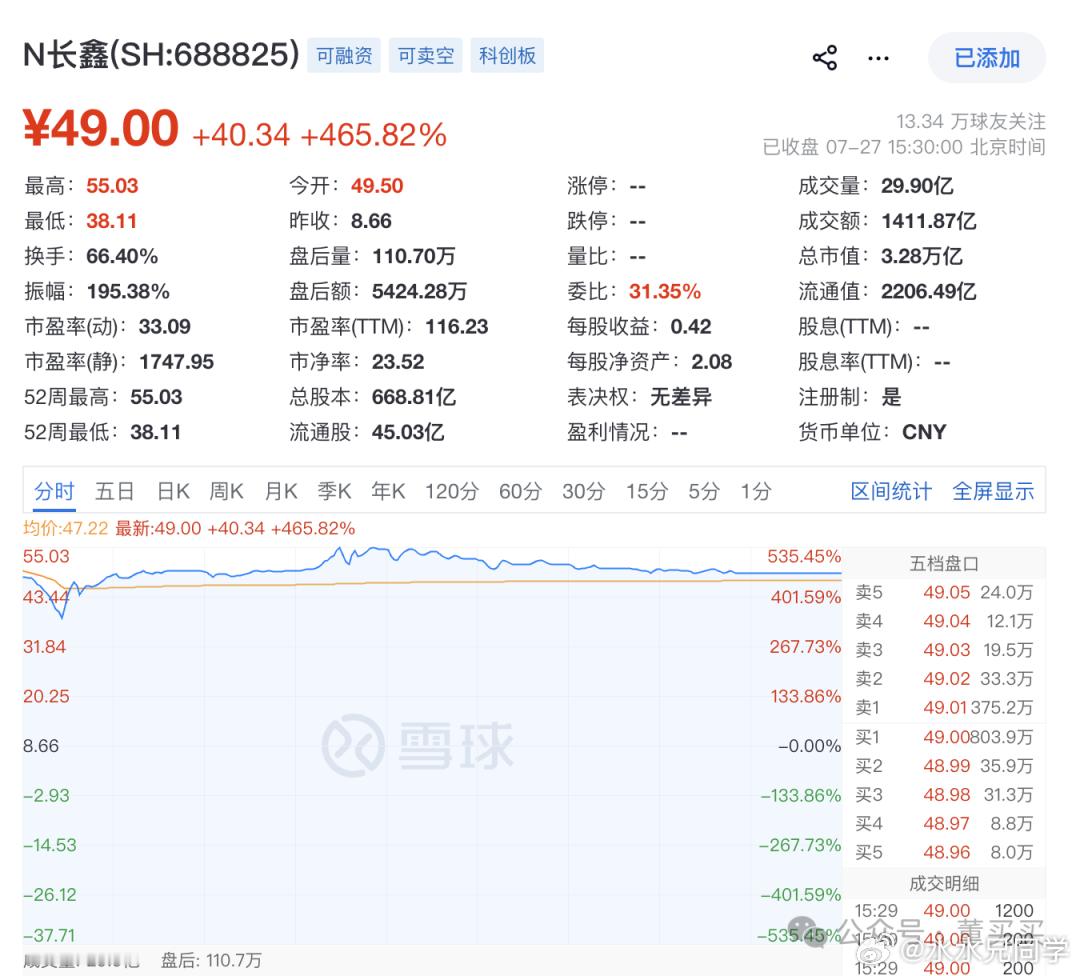The width and height of the screenshot is (1080, 976).
Task: Select the 30分 interval tab
Action: click(x=583, y=491)
